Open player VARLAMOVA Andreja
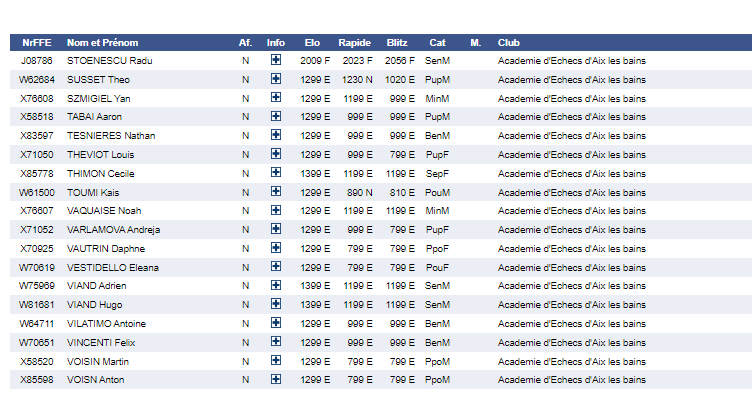 pyautogui.click(x=113, y=230)
